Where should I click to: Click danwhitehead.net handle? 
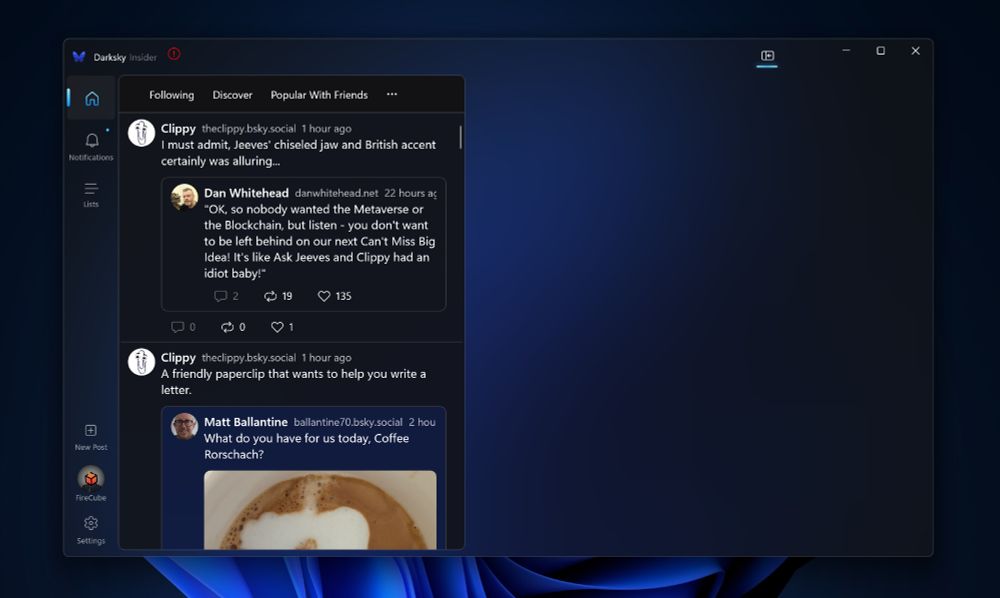pos(336,193)
